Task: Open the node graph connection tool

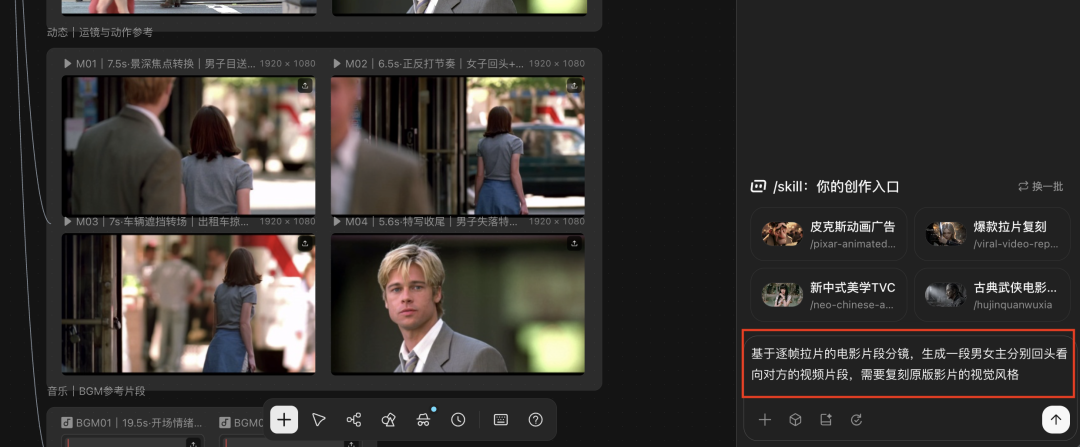Action: (x=353, y=419)
